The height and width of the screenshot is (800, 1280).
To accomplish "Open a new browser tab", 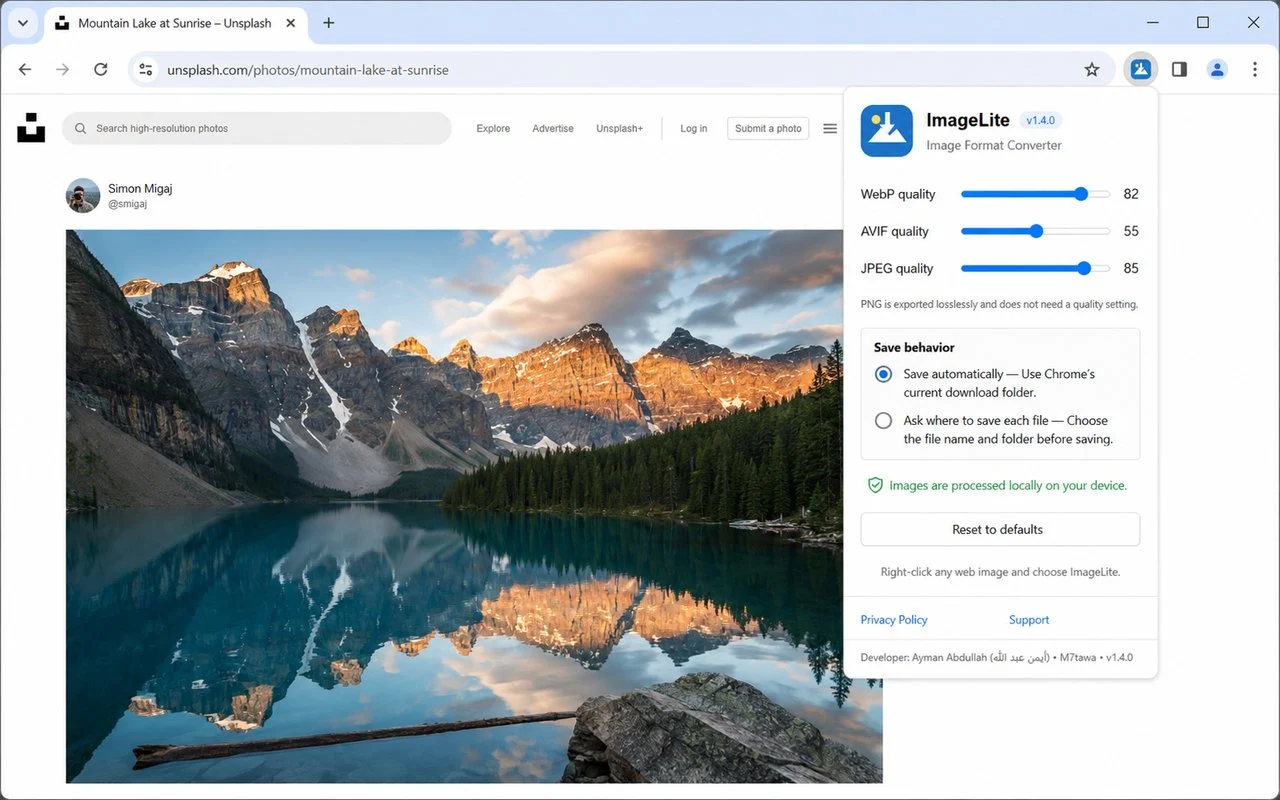I will coord(328,23).
